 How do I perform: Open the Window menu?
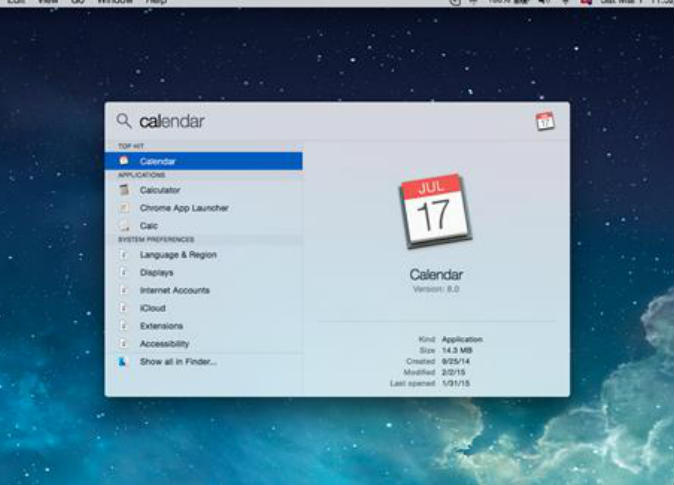pos(115,3)
